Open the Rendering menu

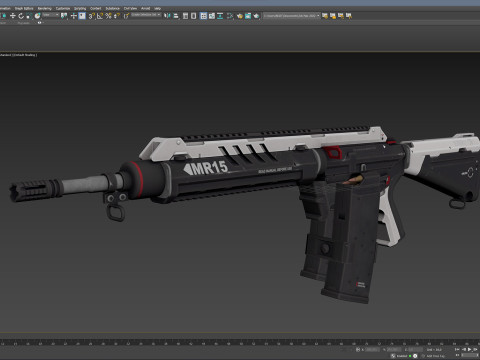[x=44, y=8]
